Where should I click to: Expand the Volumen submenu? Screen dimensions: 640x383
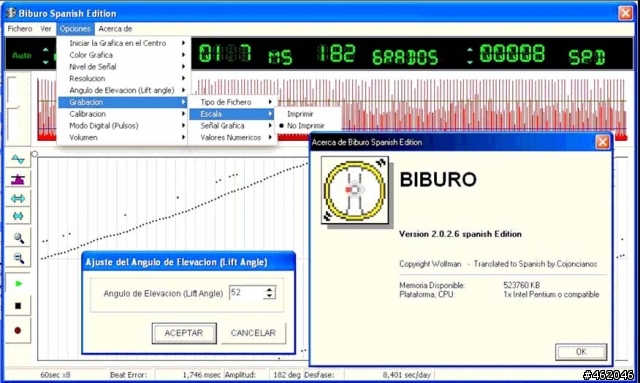122,138
